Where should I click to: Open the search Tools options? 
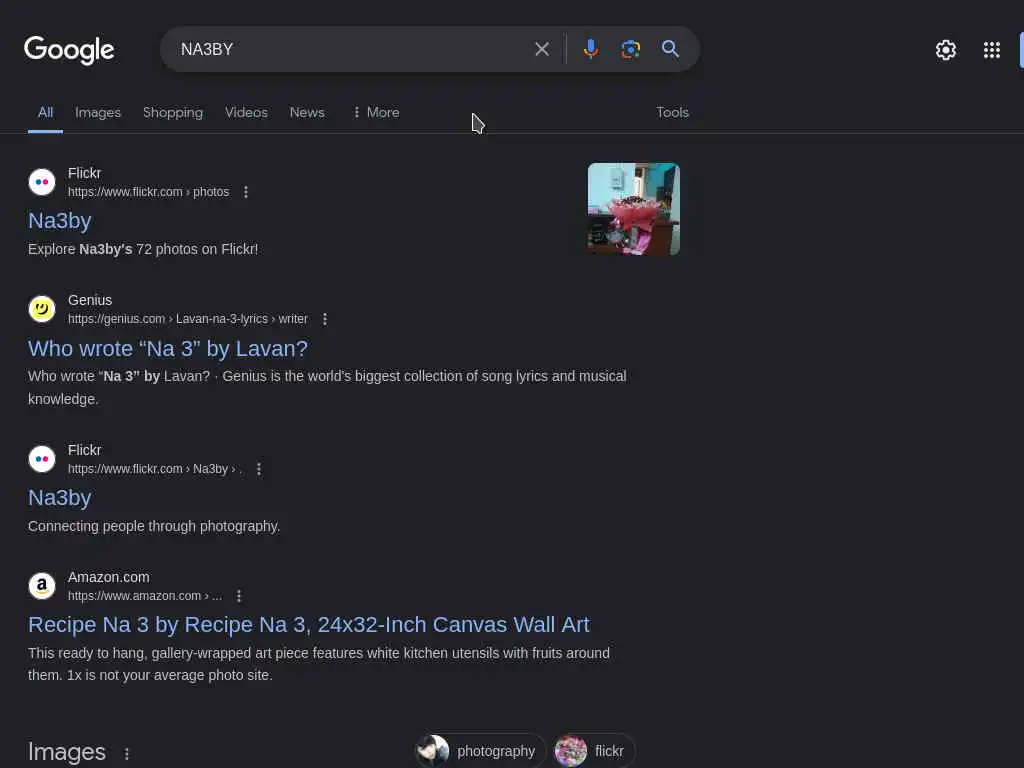coord(672,112)
